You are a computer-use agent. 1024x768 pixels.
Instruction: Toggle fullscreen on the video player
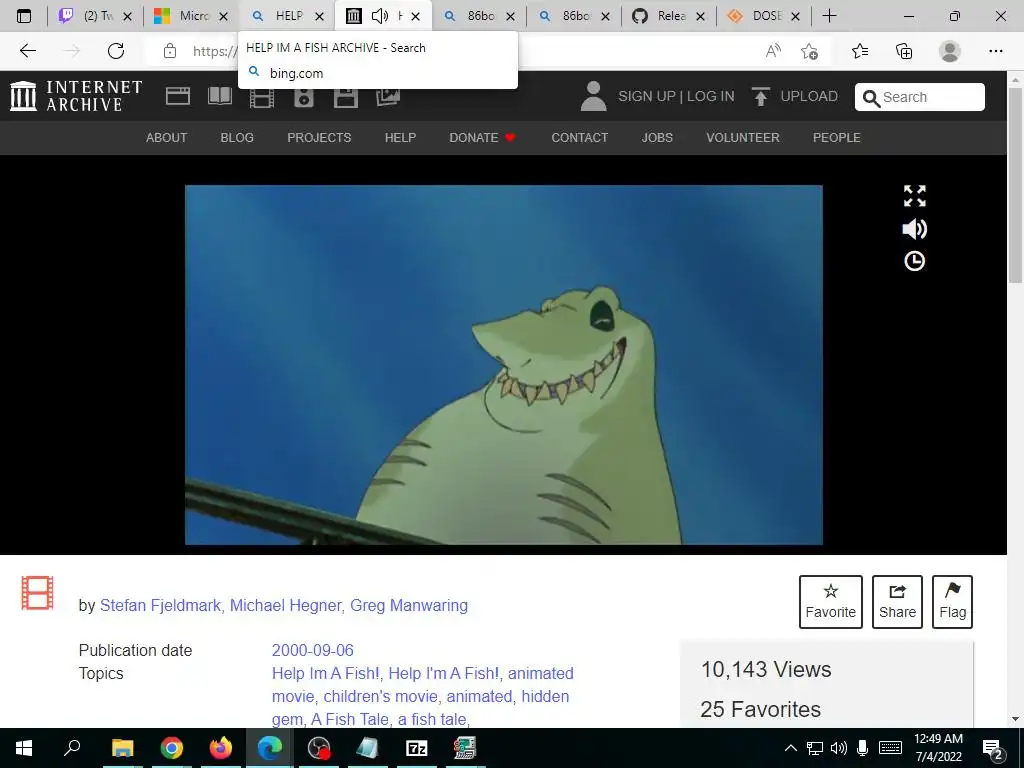[914, 195]
